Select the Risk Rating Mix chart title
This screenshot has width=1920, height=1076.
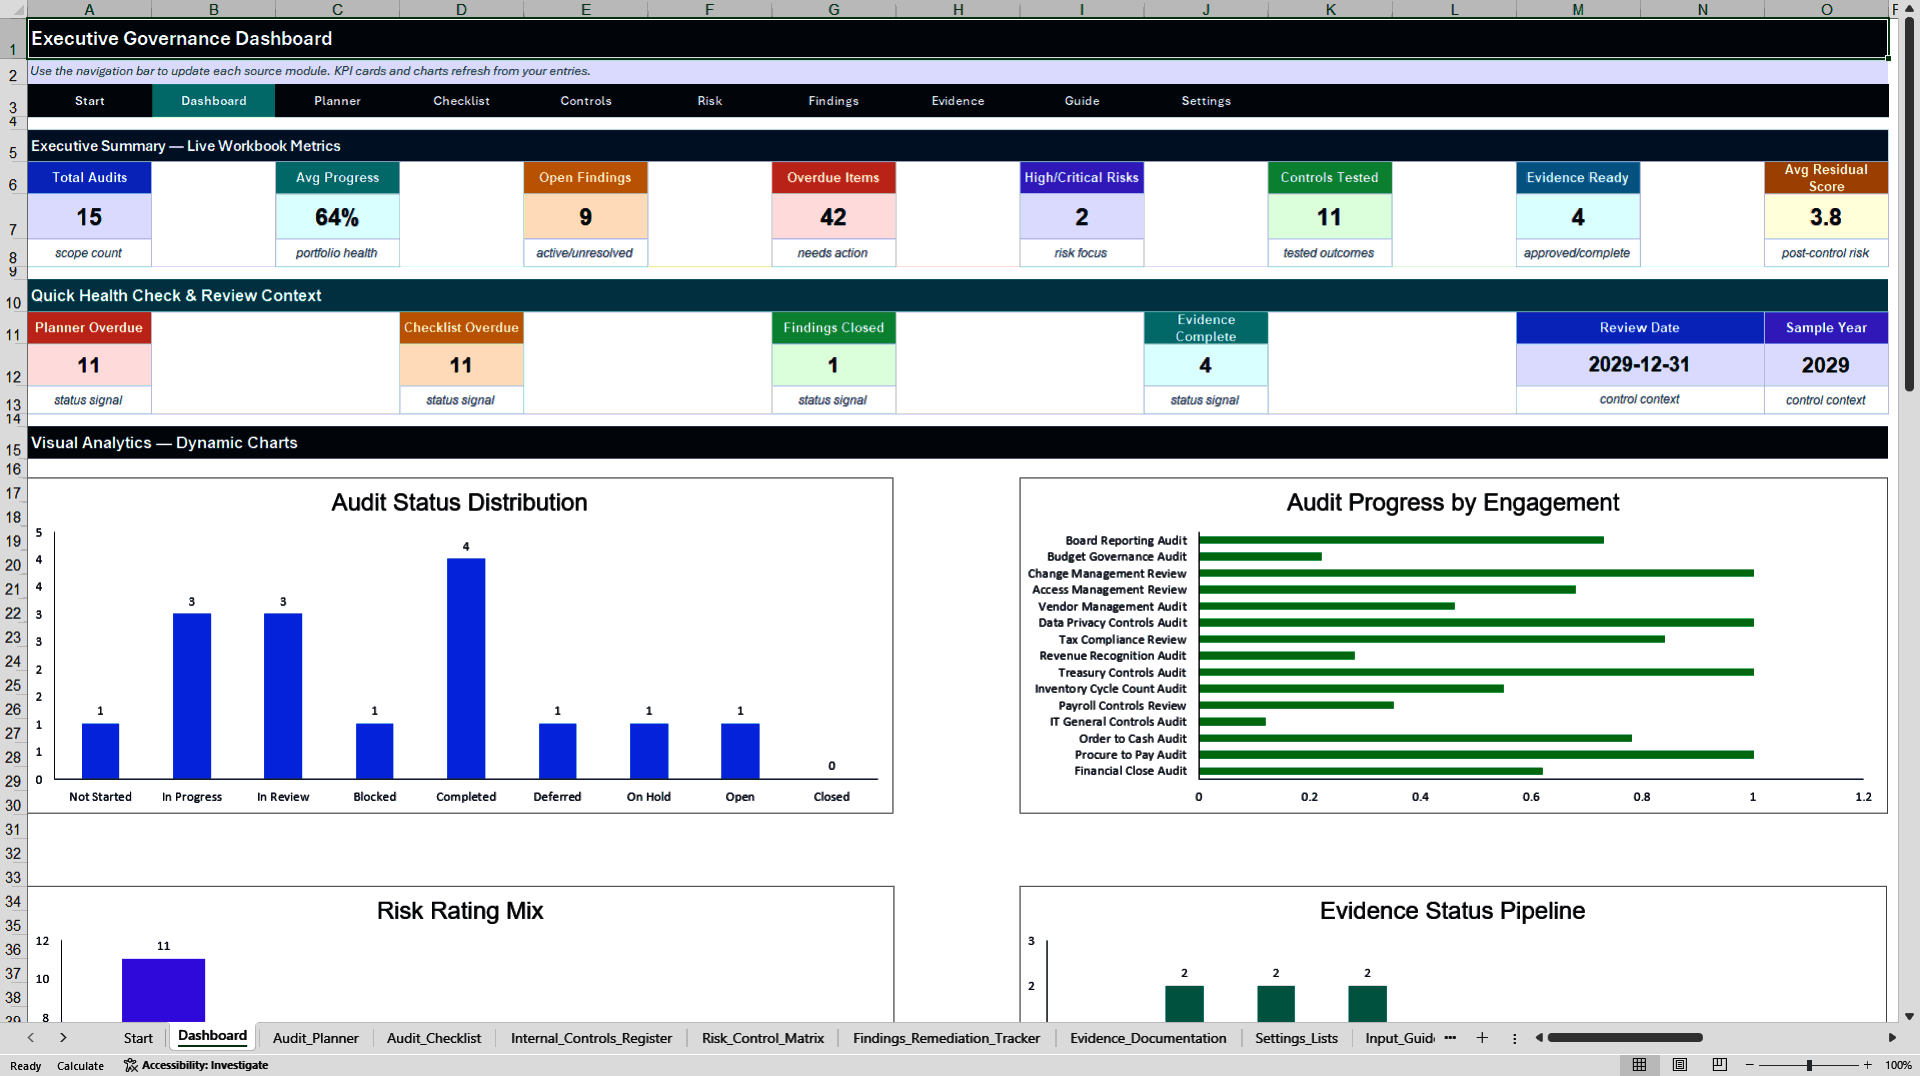460,911
